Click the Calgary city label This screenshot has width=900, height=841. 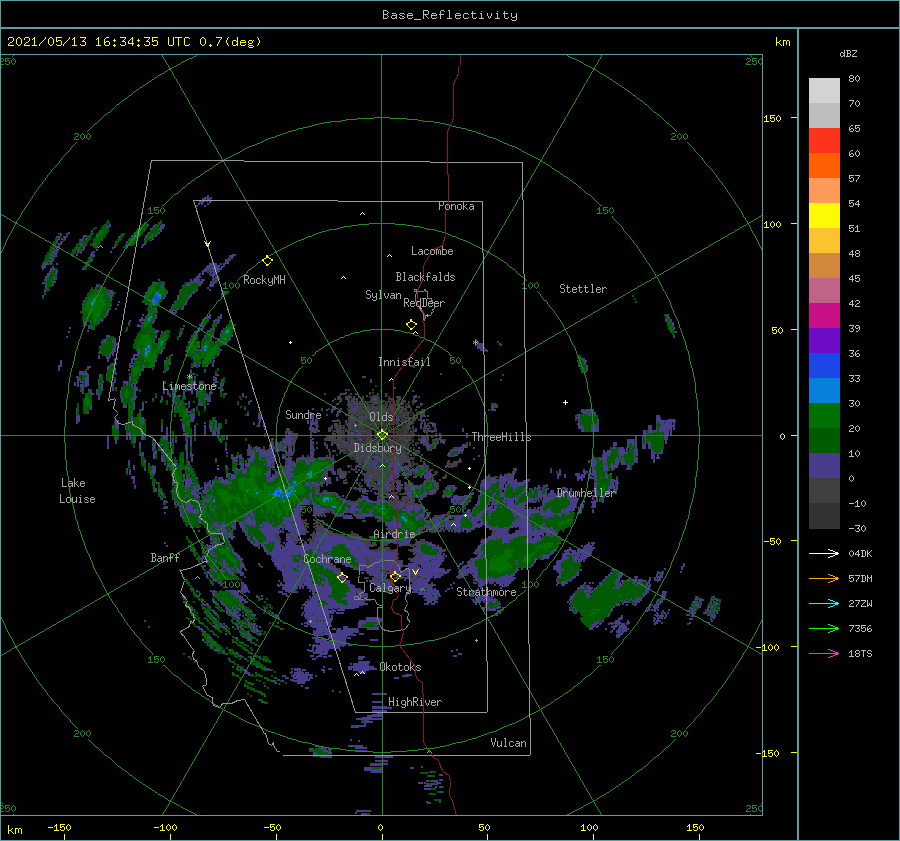pyautogui.click(x=390, y=588)
